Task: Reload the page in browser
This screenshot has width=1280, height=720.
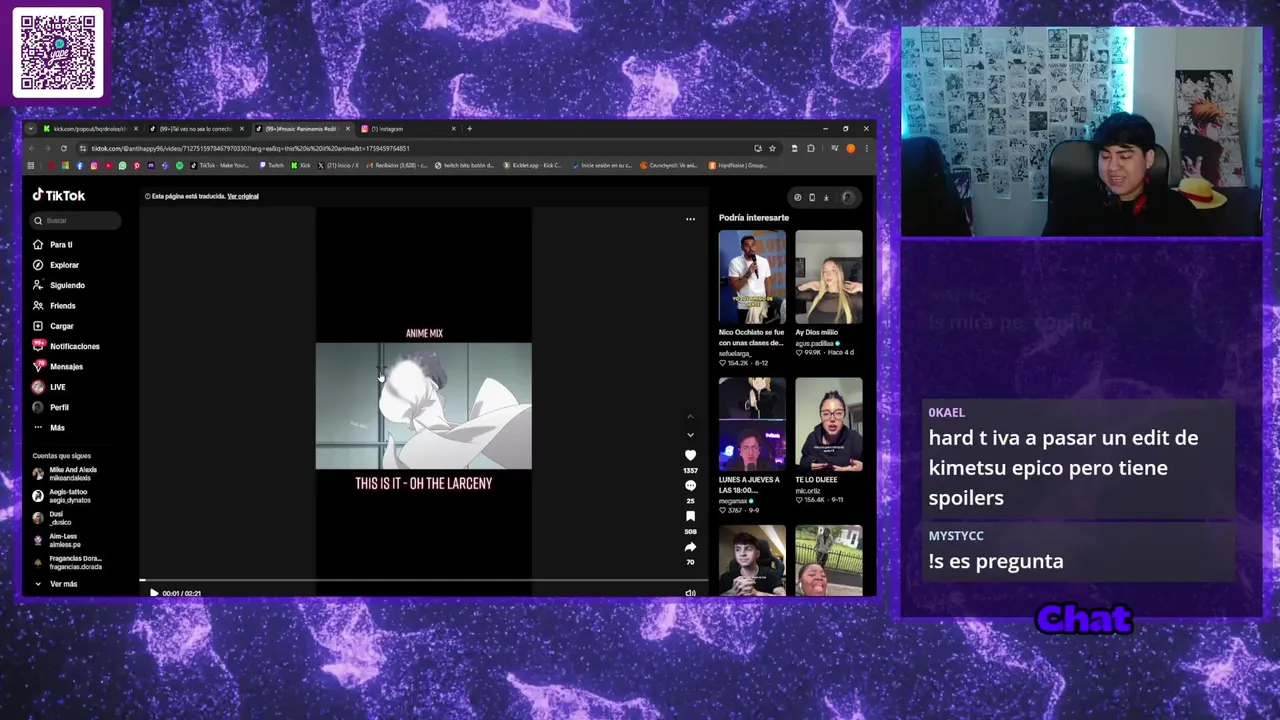Action: click(x=64, y=148)
